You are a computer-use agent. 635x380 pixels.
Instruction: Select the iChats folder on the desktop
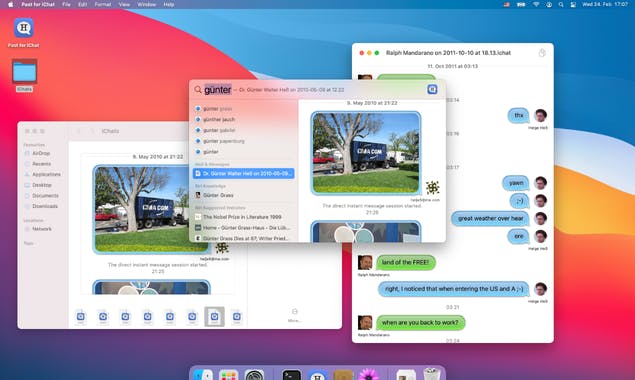[x=24, y=72]
